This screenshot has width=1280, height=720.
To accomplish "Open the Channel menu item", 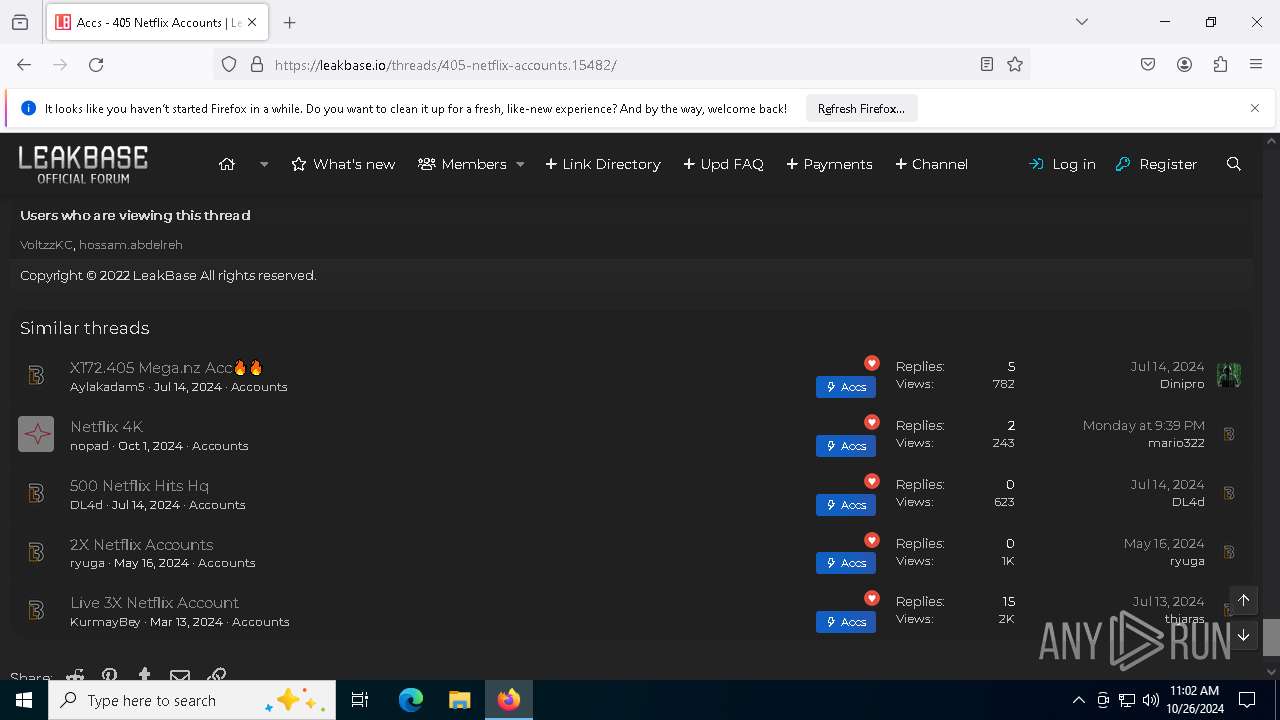I will (931, 164).
